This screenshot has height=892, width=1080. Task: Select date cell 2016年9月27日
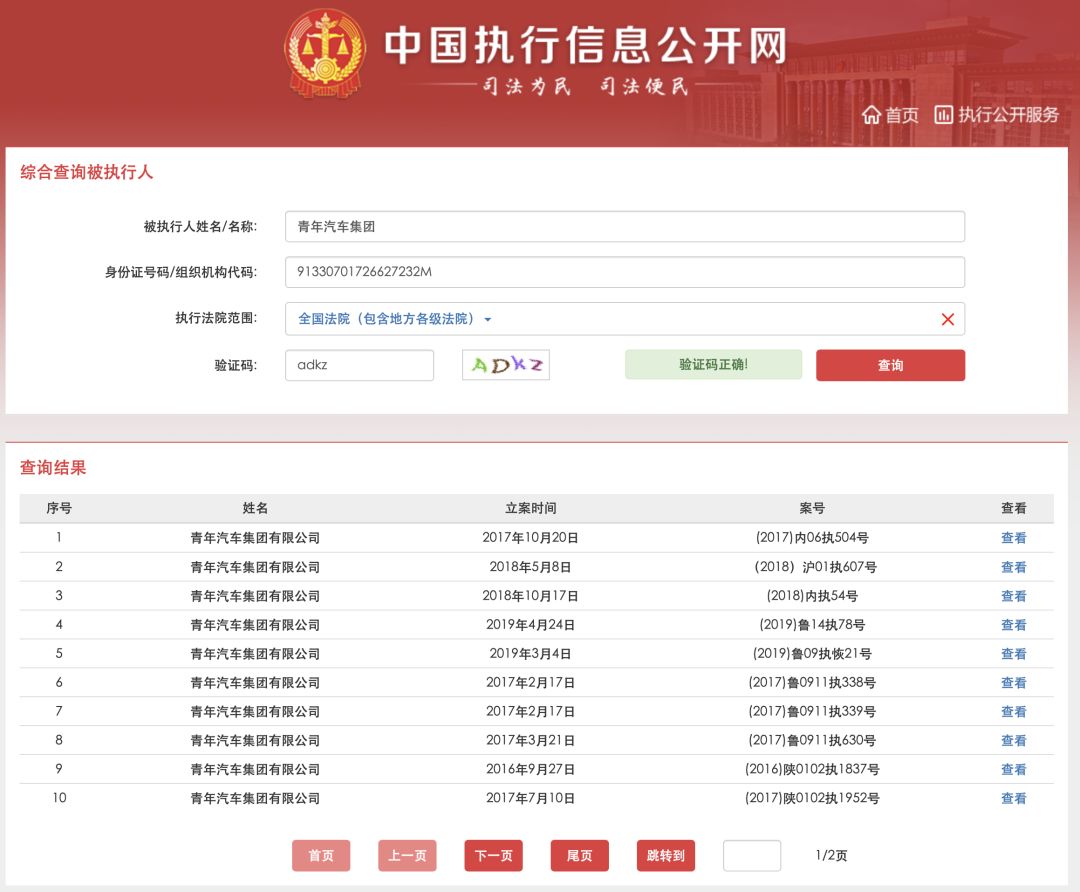pos(530,769)
